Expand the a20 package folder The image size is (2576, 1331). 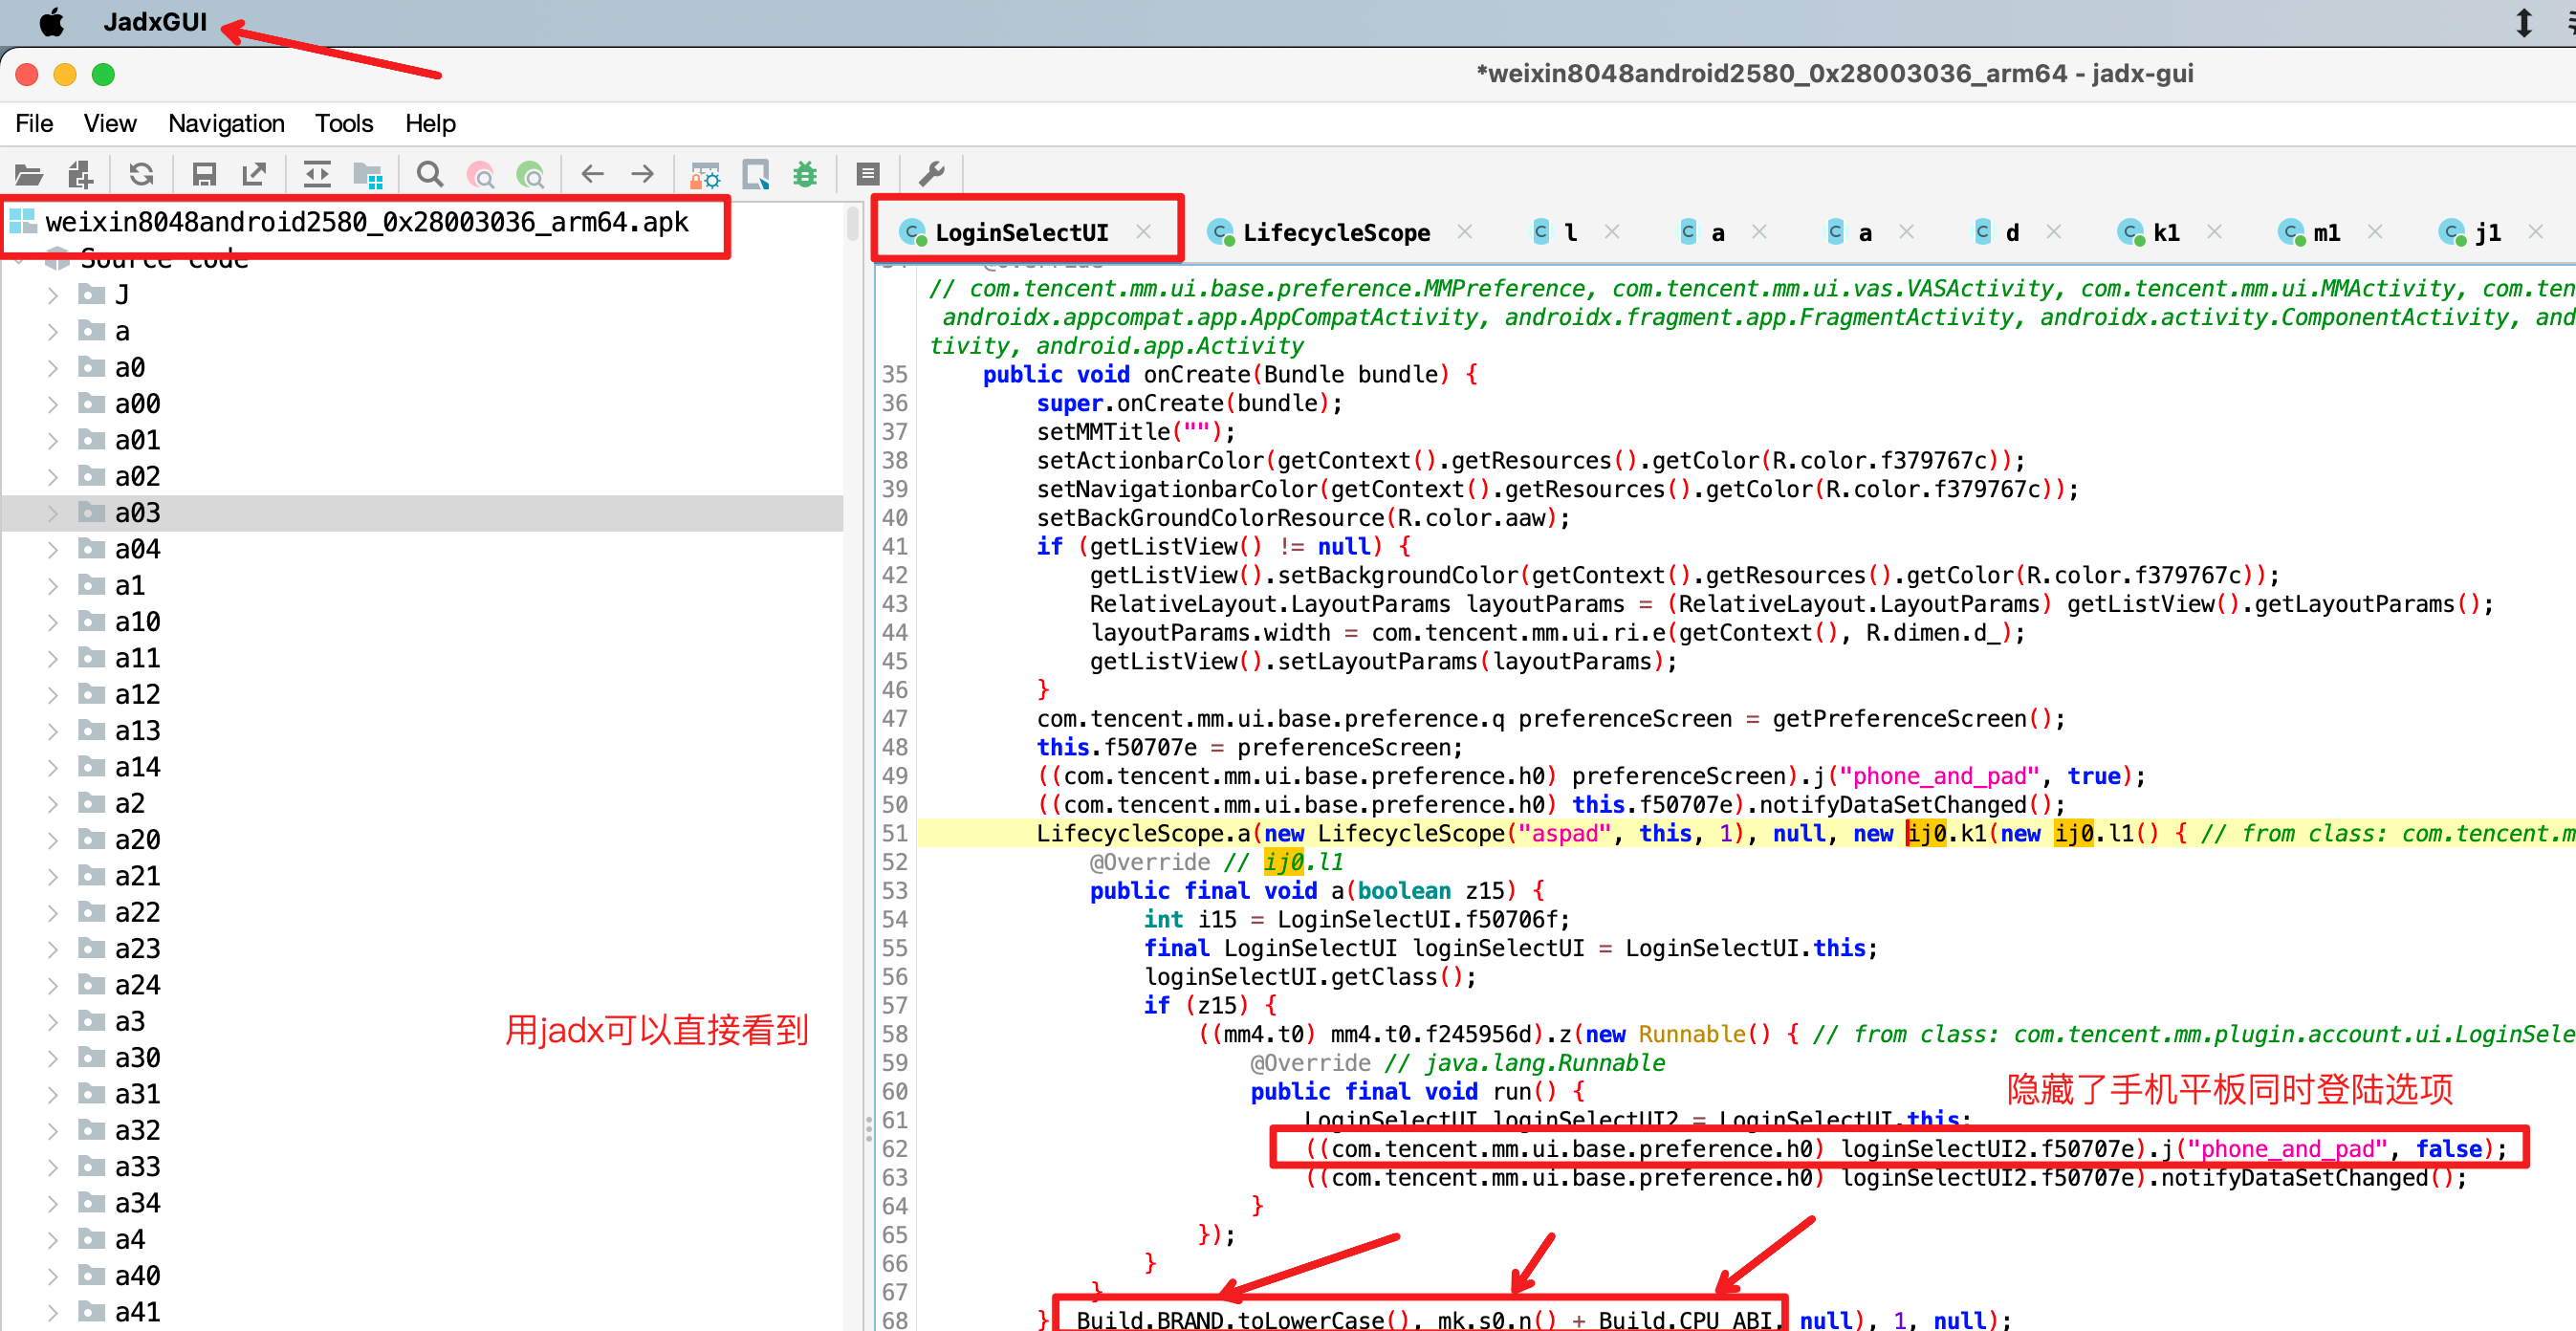53,840
